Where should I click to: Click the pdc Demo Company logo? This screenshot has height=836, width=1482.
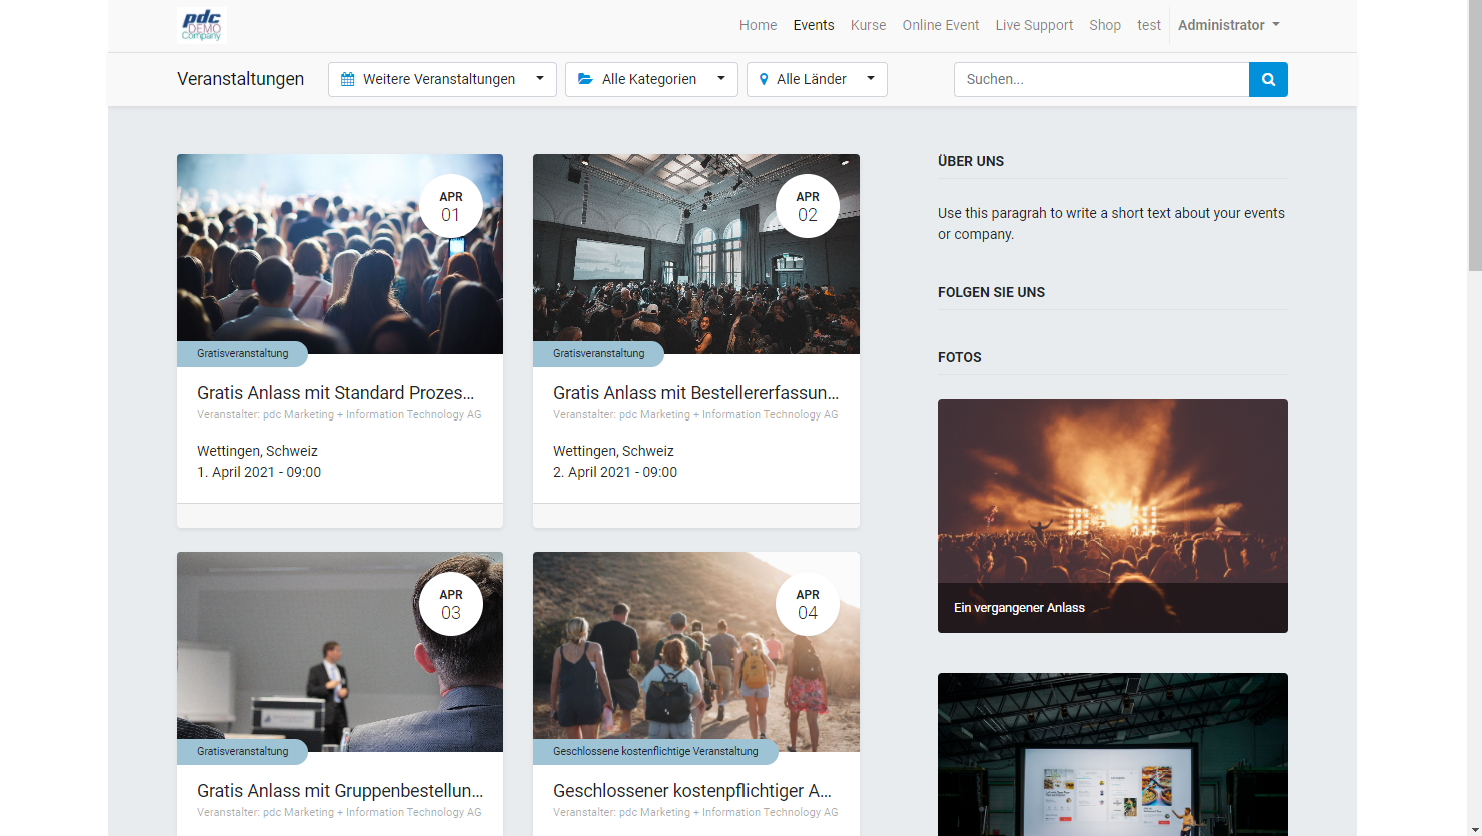202,25
